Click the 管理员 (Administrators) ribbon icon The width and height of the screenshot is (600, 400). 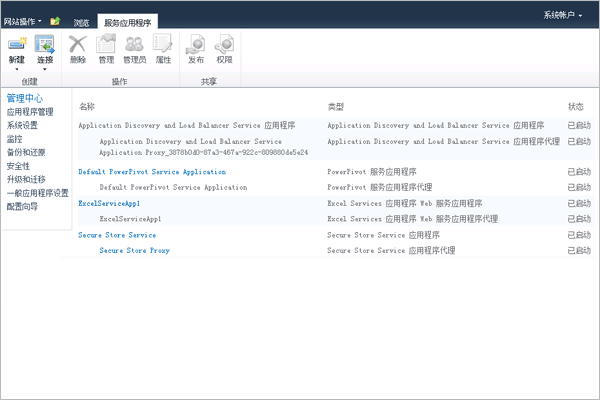pyautogui.click(x=134, y=44)
